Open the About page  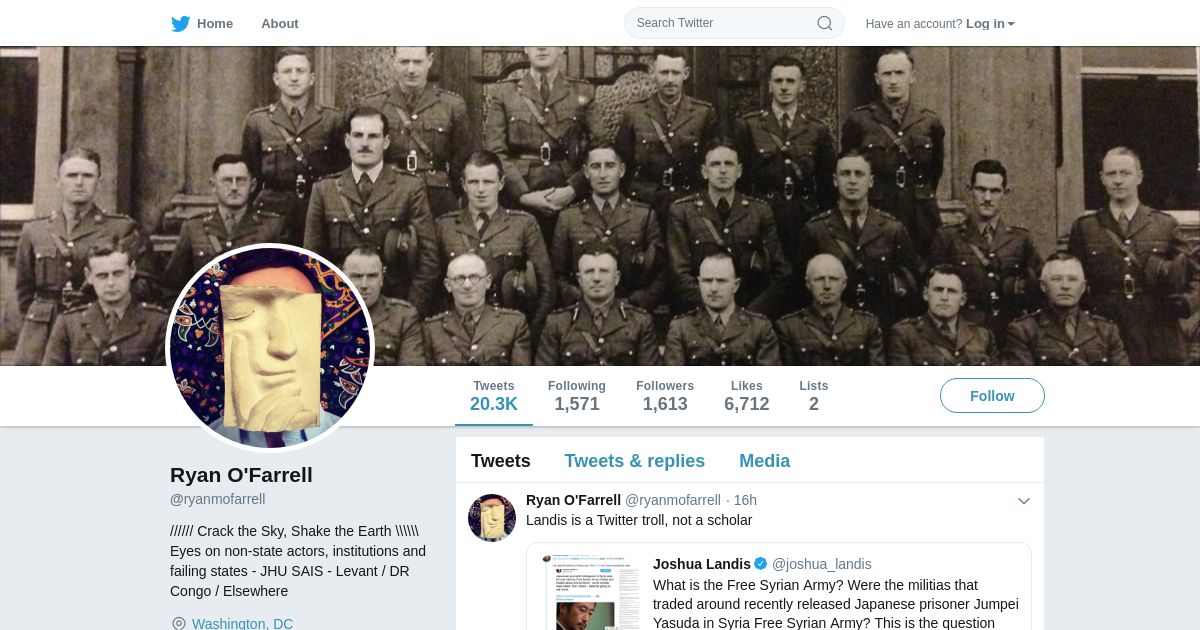(279, 23)
